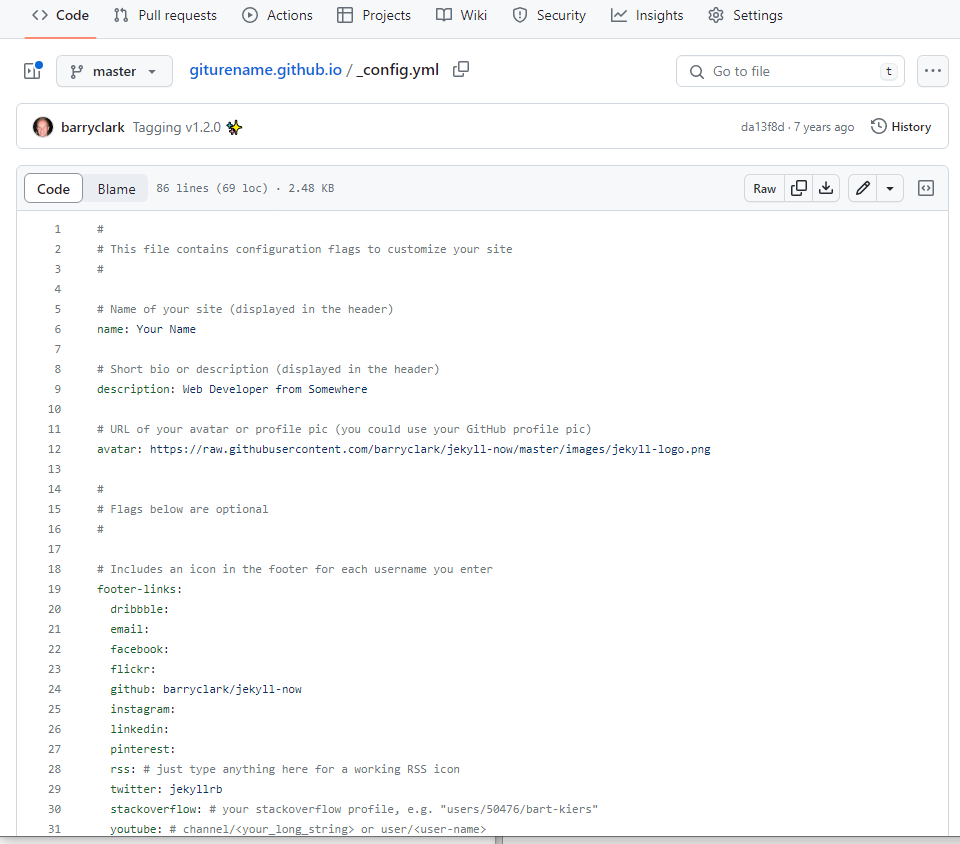
Task: Open commit da13f8d
Action: point(762,127)
